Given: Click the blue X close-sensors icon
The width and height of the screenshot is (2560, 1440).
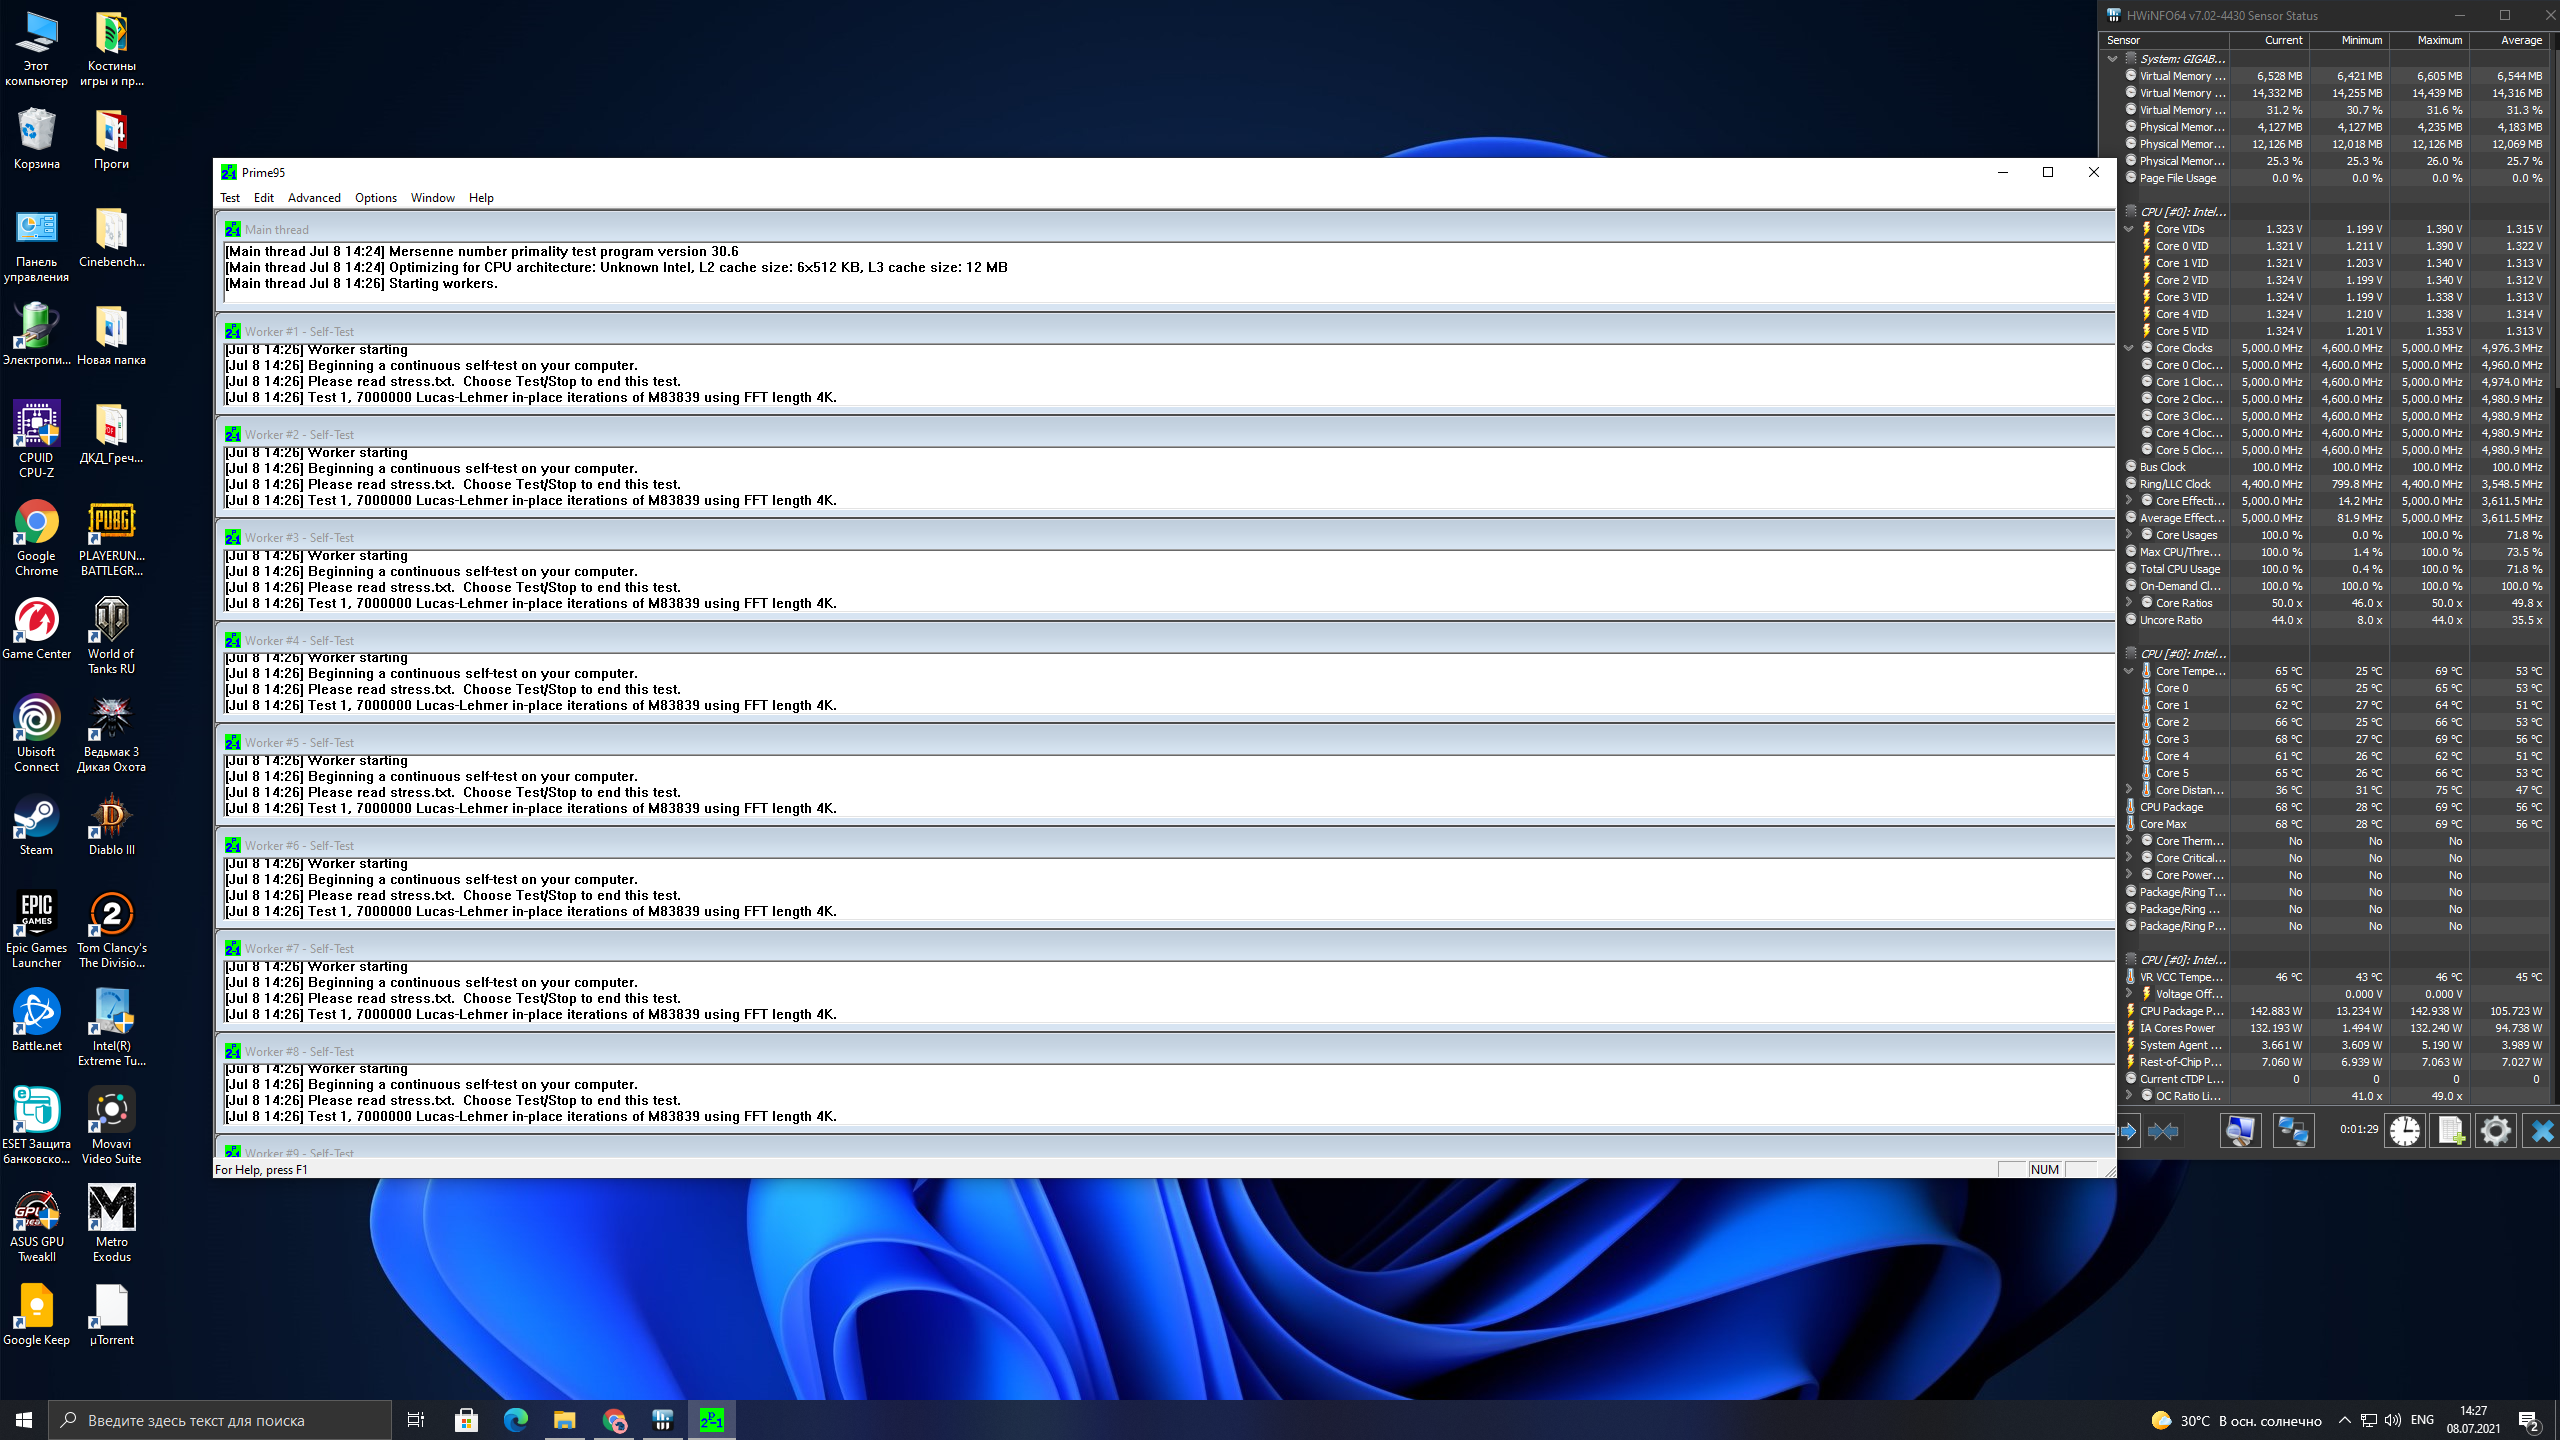Looking at the screenshot, I should 2541,1131.
